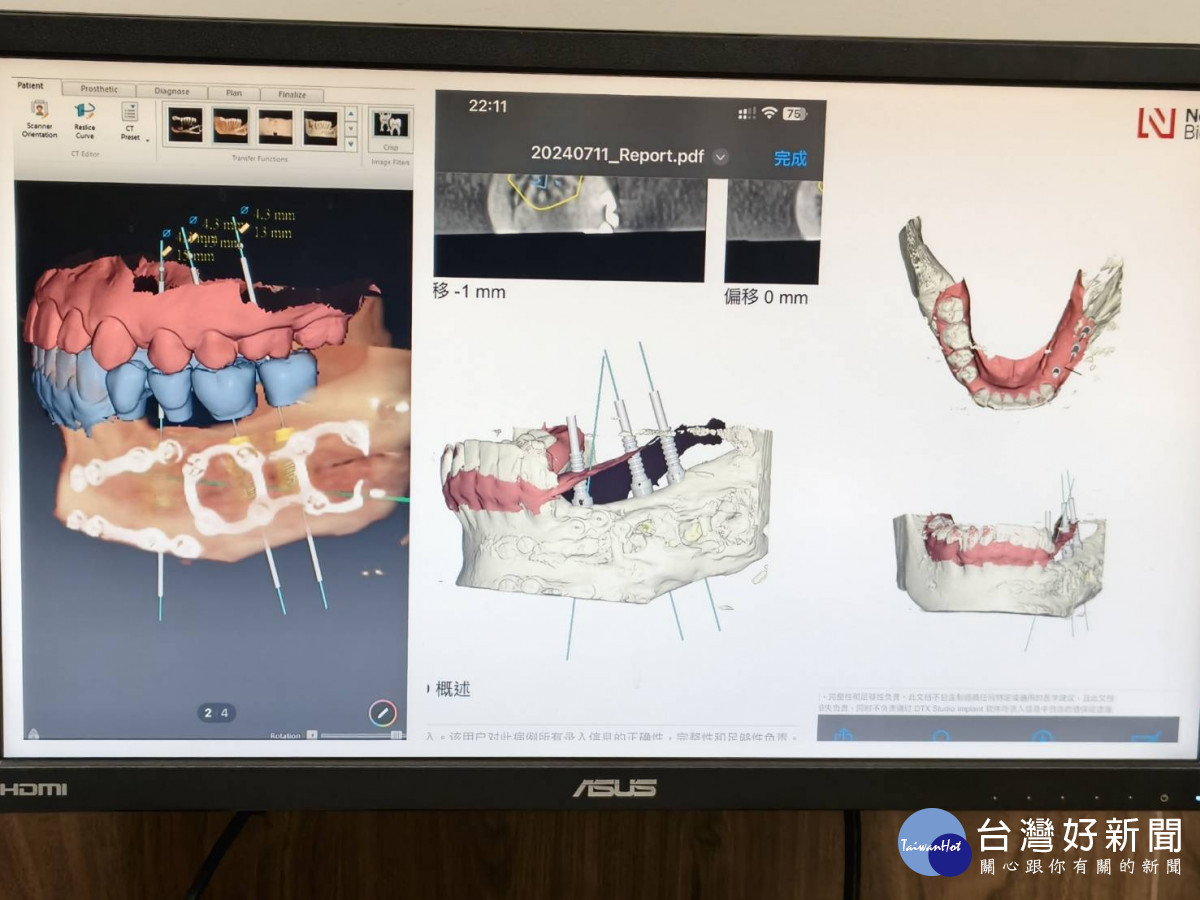Switch to the Prosthetic tab
This screenshot has height=900, width=1200.
tap(99, 90)
